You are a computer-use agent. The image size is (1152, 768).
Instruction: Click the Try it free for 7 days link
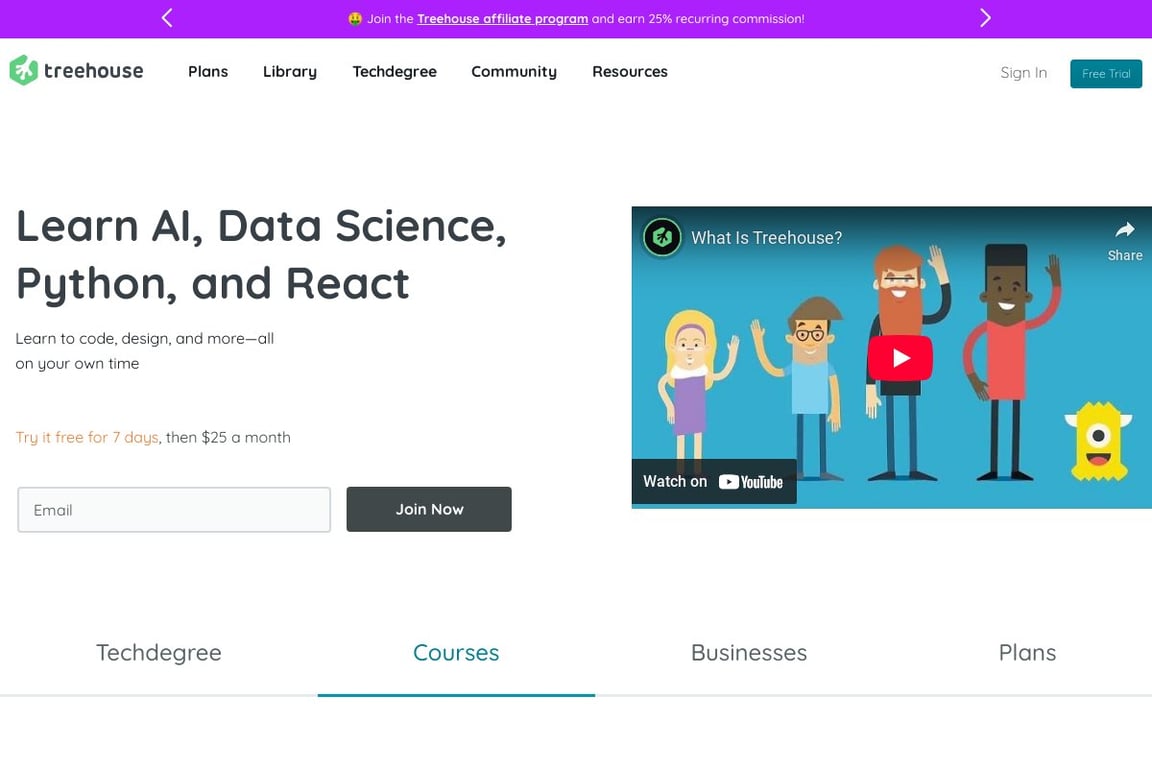click(87, 437)
